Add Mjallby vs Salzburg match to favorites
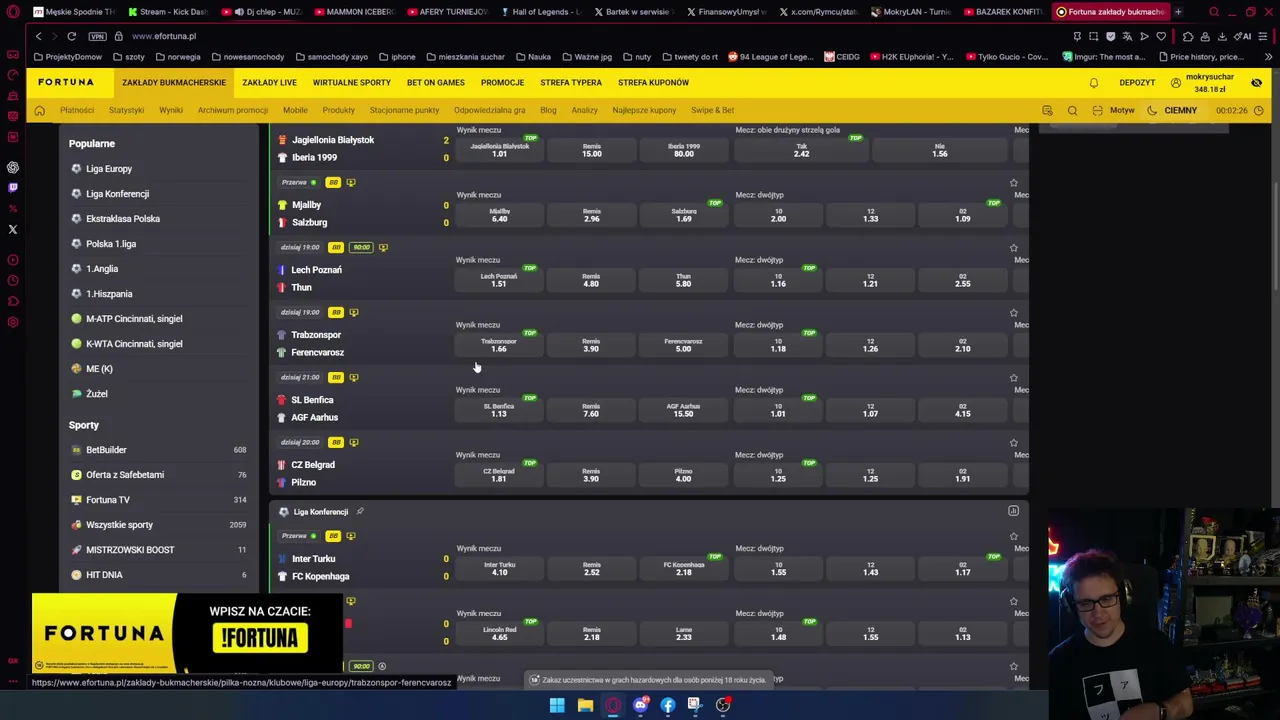 coord(1013,183)
